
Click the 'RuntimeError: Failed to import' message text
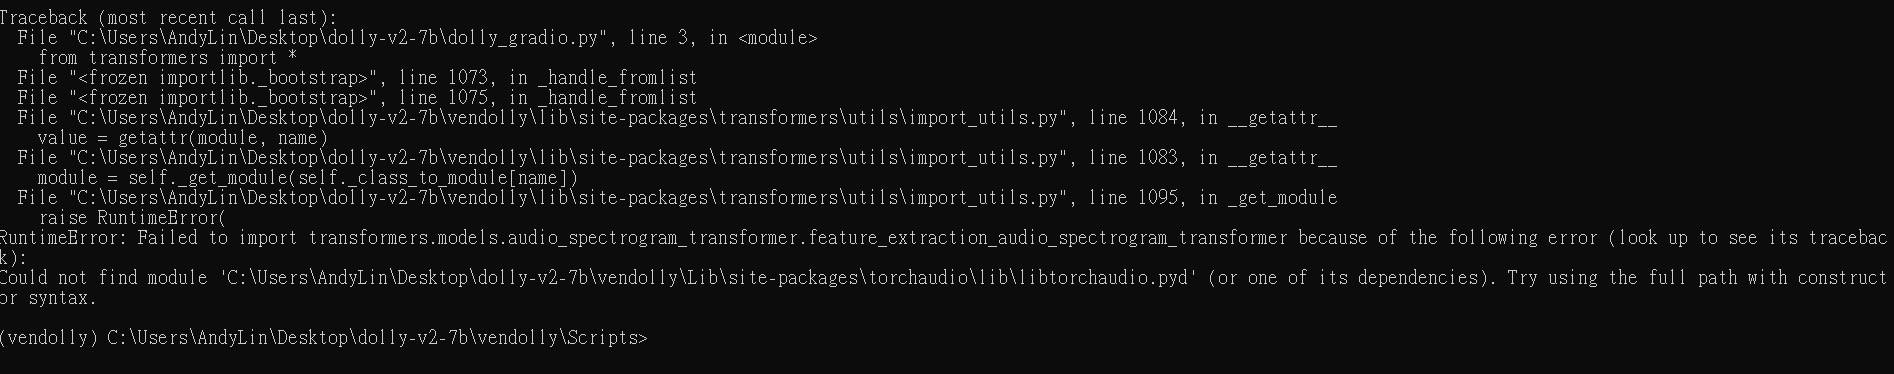pyautogui.click(x=151, y=238)
